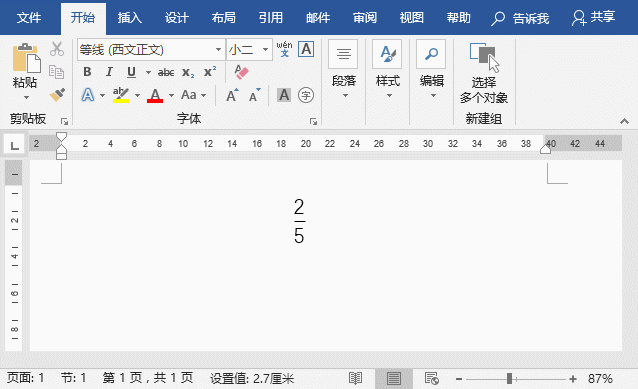
Task: Click the shrink font size icon
Action: tap(255, 95)
